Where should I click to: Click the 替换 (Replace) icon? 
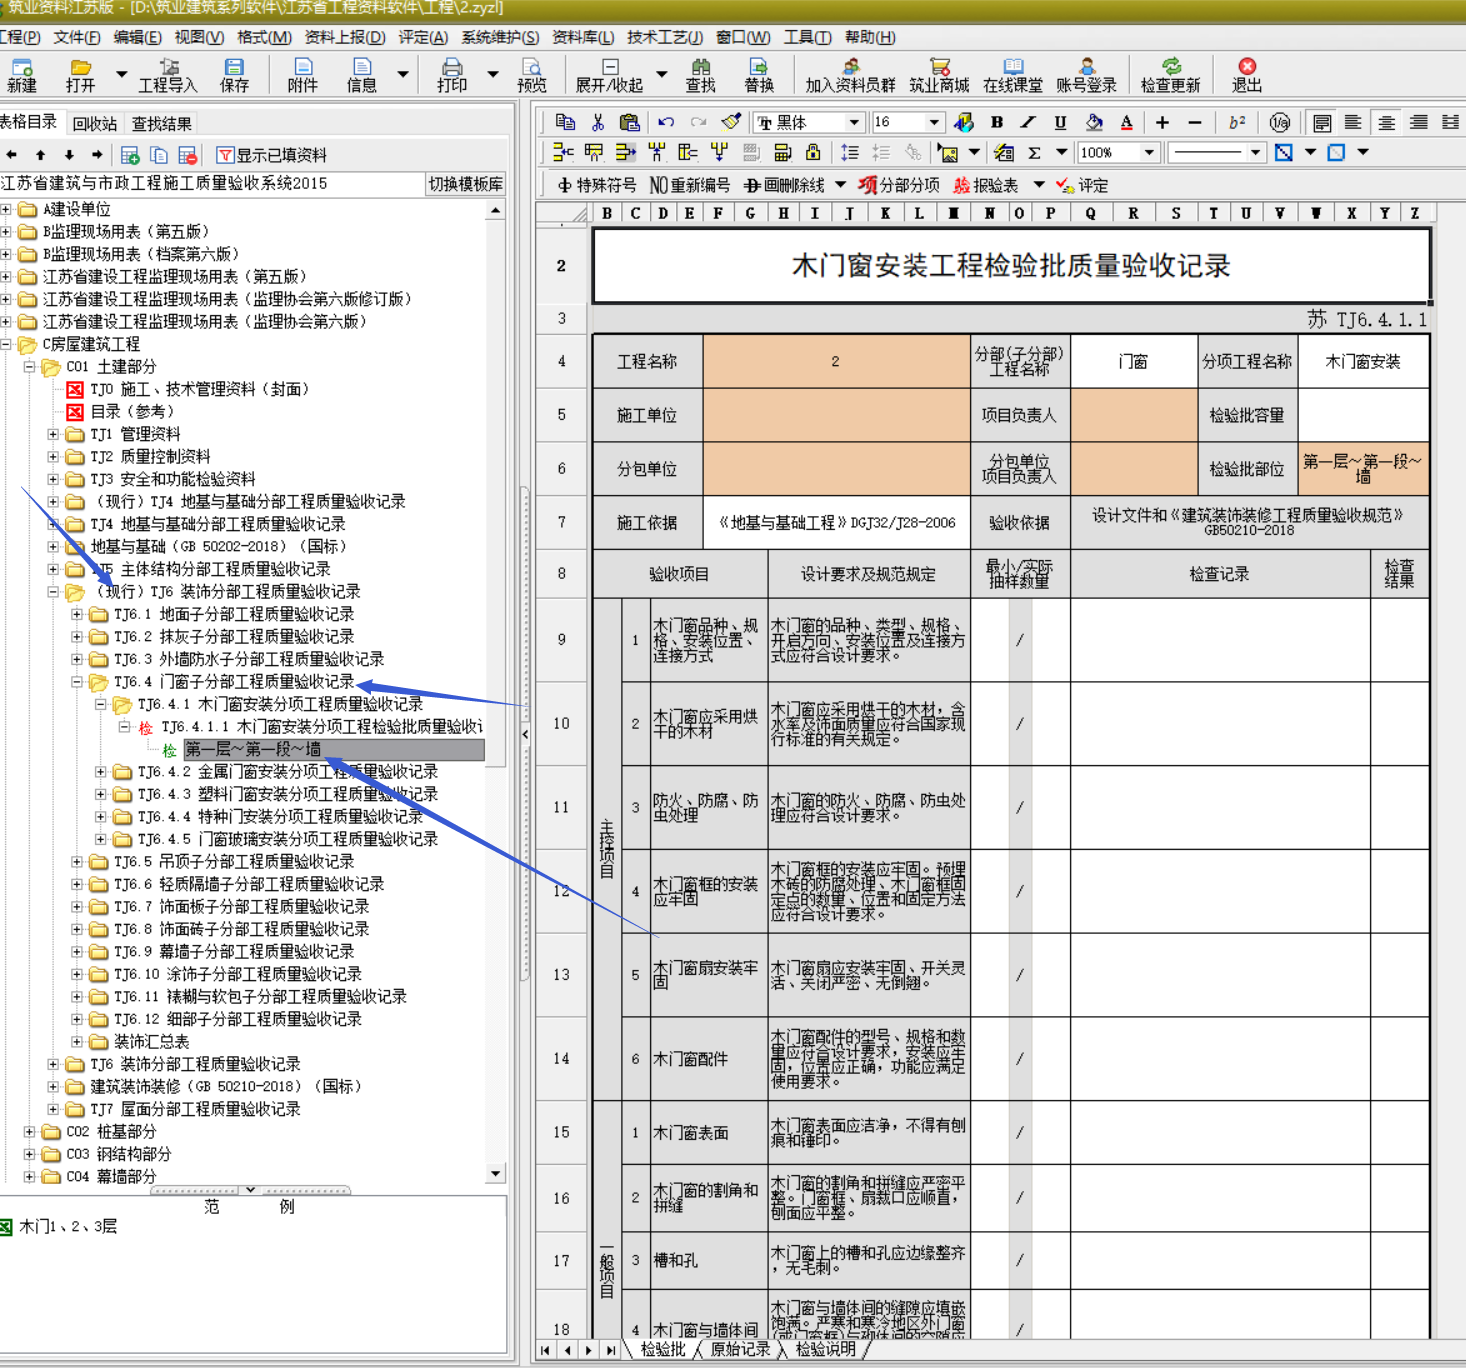point(759,75)
